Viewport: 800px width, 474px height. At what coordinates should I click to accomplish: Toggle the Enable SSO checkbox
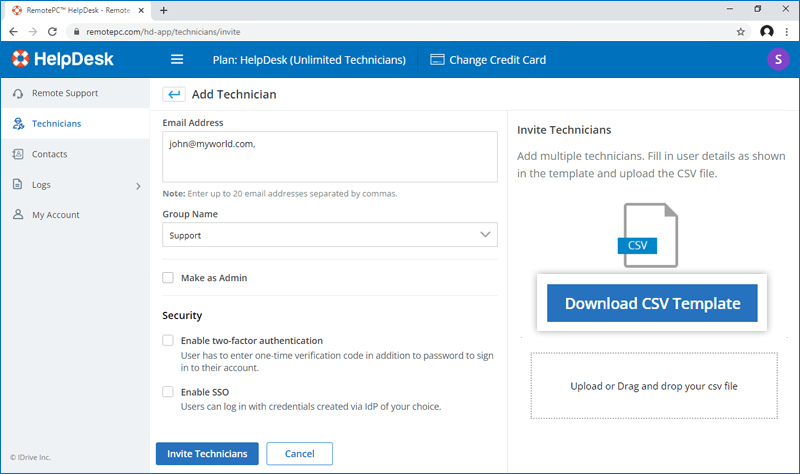(x=168, y=392)
